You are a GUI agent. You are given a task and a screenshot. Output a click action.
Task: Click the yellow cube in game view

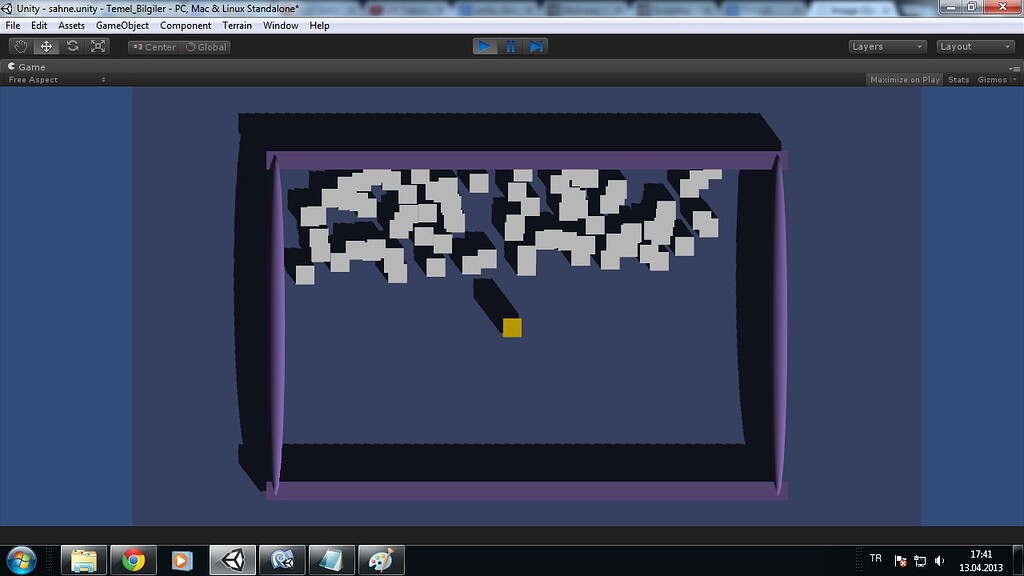pos(512,328)
